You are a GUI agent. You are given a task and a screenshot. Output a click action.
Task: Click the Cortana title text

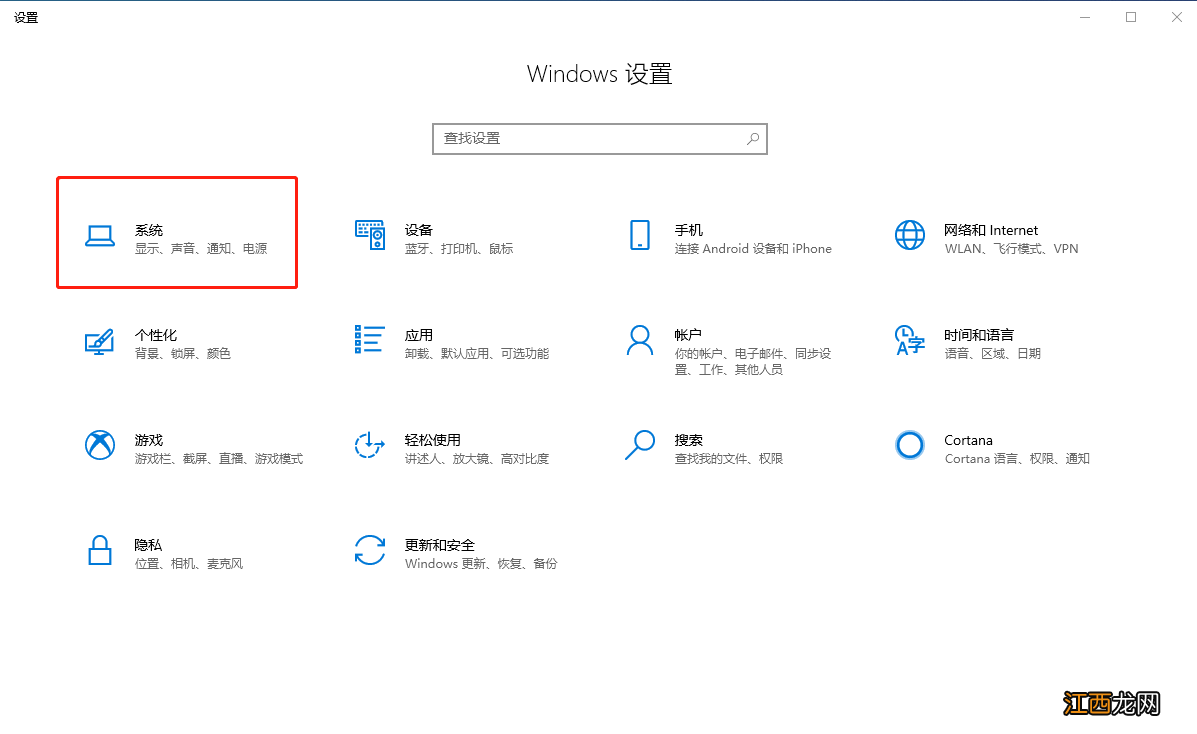point(968,440)
